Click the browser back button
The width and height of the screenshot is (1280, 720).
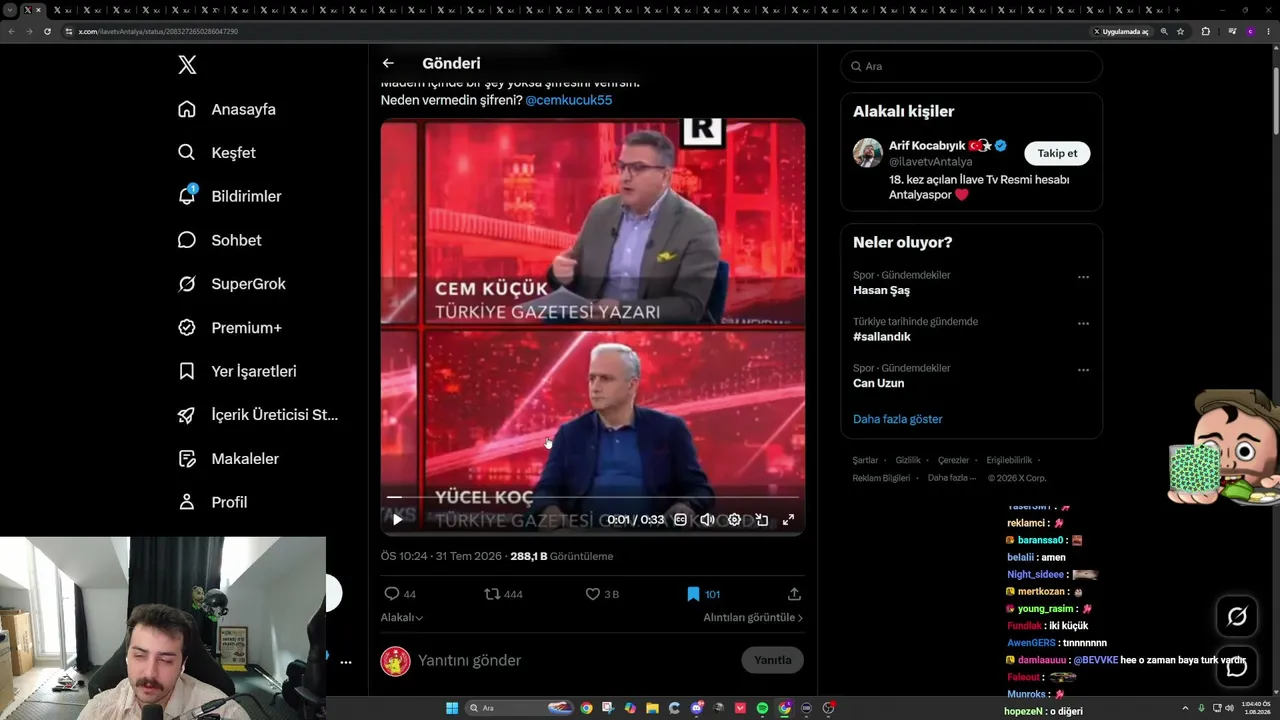tap(11, 31)
